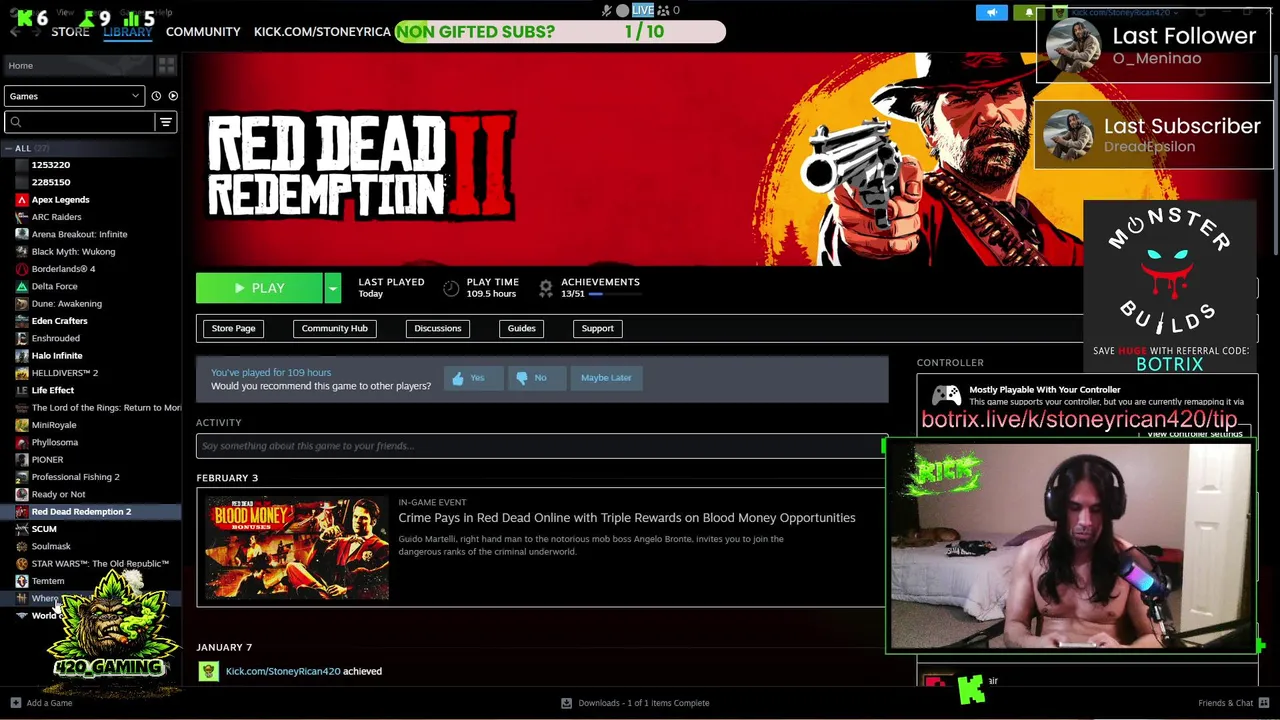The height and width of the screenshot is (720, 1280).
Task: Click the Black Myth: Wukong game icon
Action: tap(22, 252)
